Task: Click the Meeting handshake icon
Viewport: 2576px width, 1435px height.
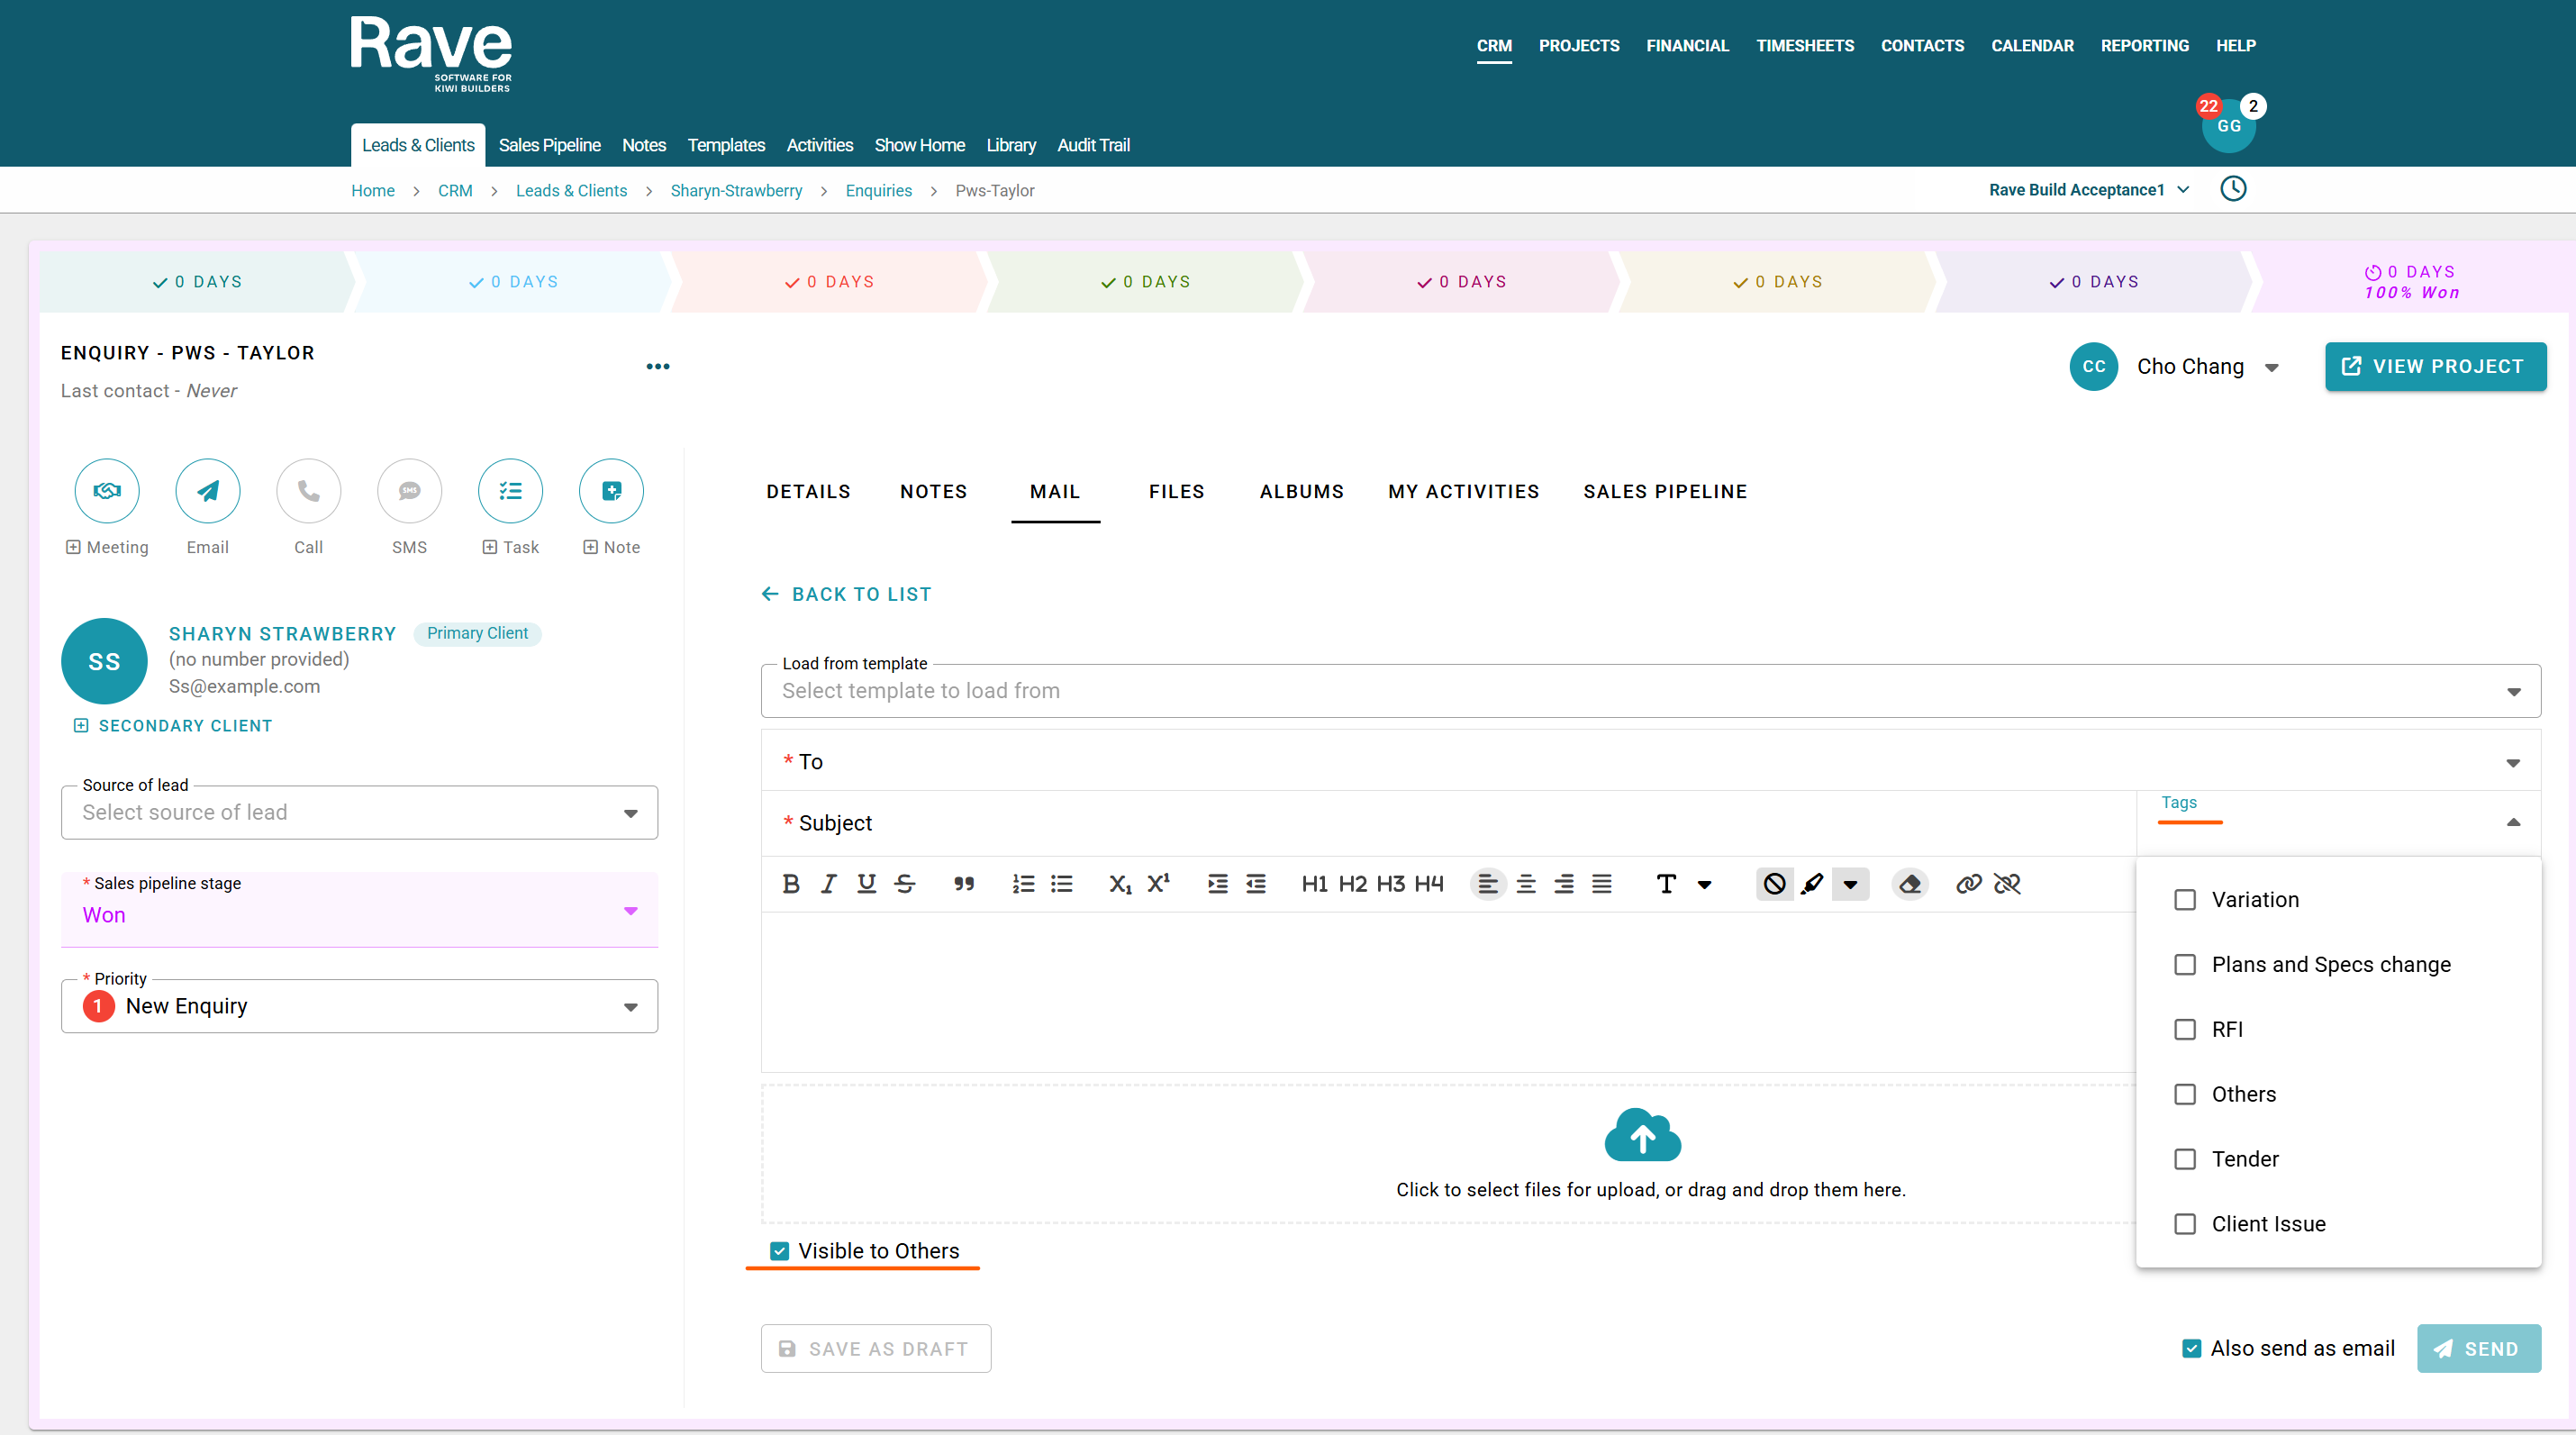Action: (107, 491)
